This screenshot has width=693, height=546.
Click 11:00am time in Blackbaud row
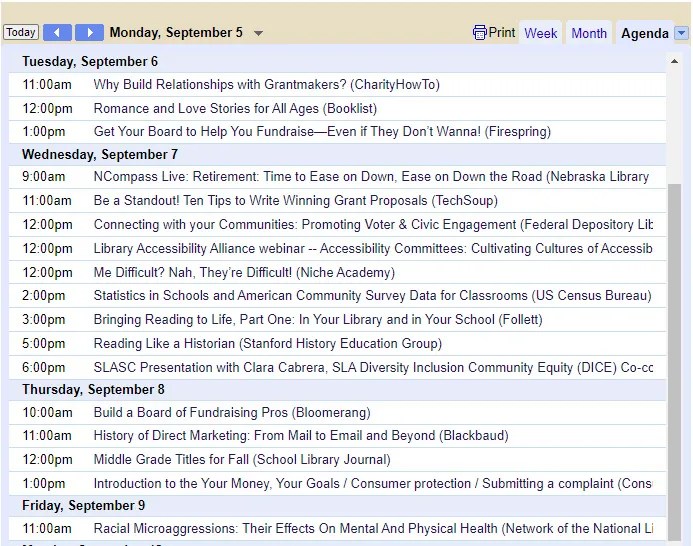pyautogui.click(x=47, y=435)
